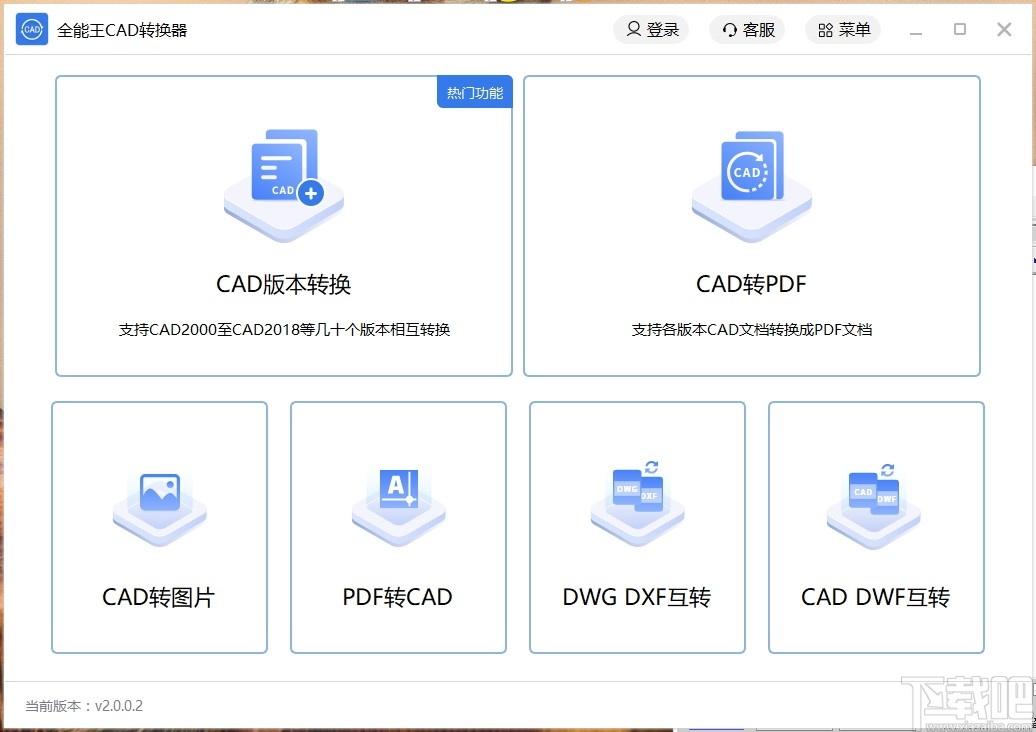The height and width of the screenshot is (732, 1036).
Task: Select the PDF转CAD card
Action: (397, 527)
